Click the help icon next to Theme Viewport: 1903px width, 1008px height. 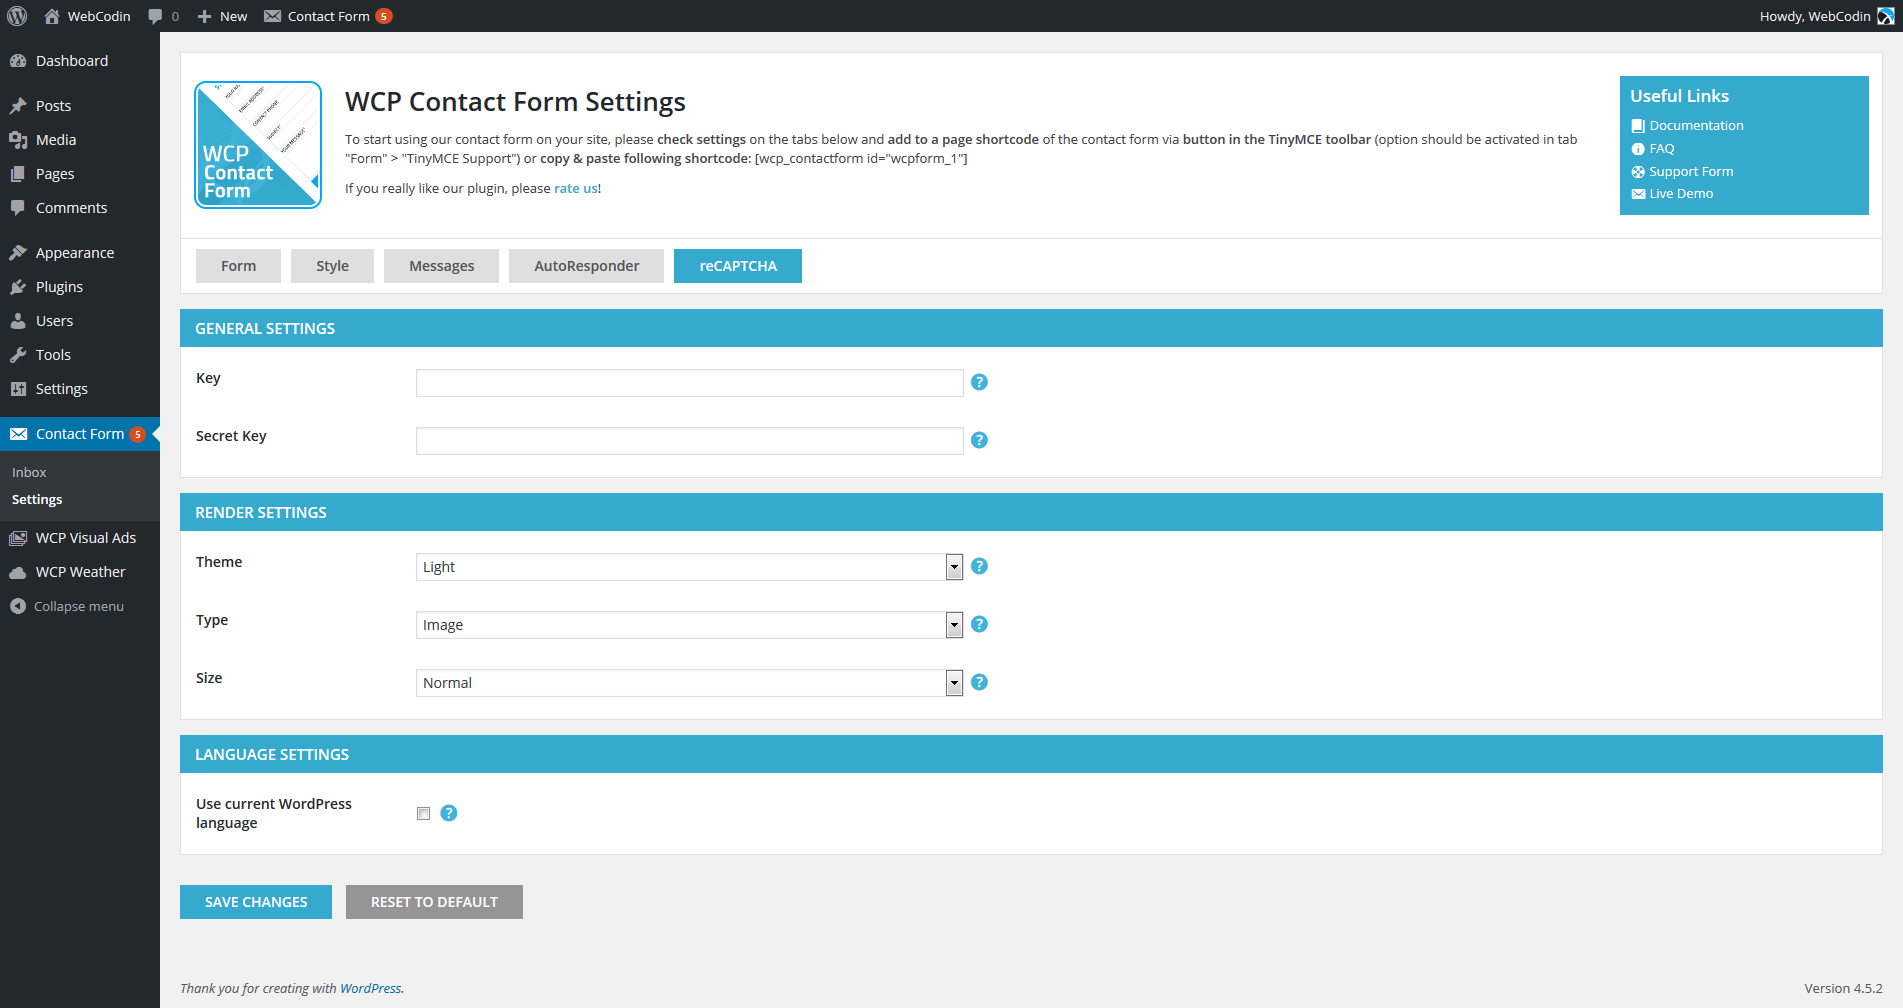979,566
